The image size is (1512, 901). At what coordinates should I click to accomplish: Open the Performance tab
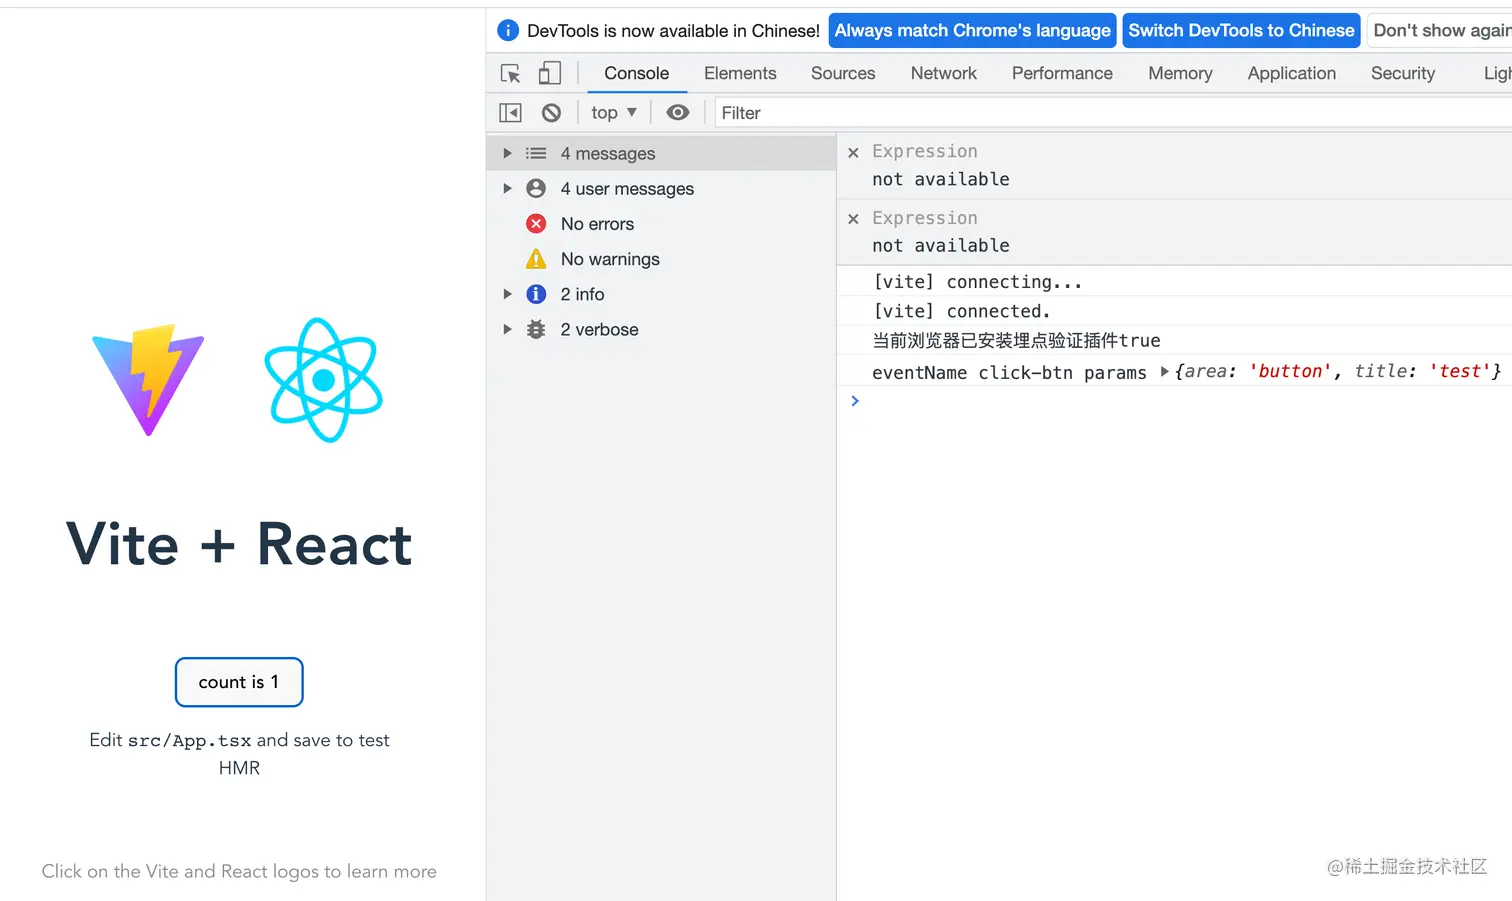coord(1062,73)
